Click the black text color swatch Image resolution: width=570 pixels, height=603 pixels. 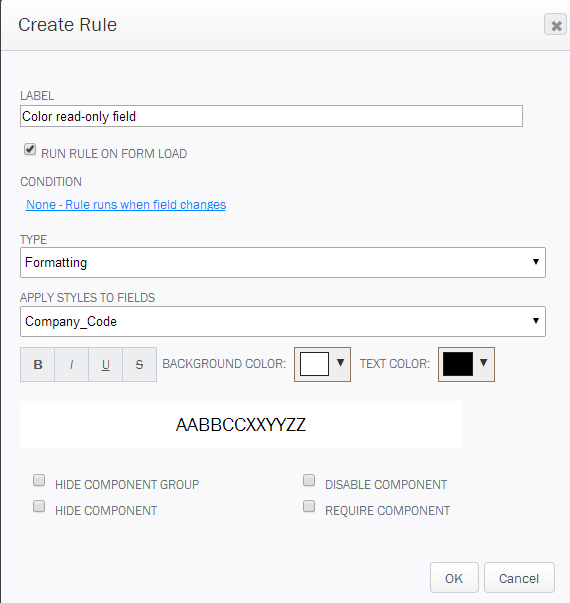[x=458, y=364]
